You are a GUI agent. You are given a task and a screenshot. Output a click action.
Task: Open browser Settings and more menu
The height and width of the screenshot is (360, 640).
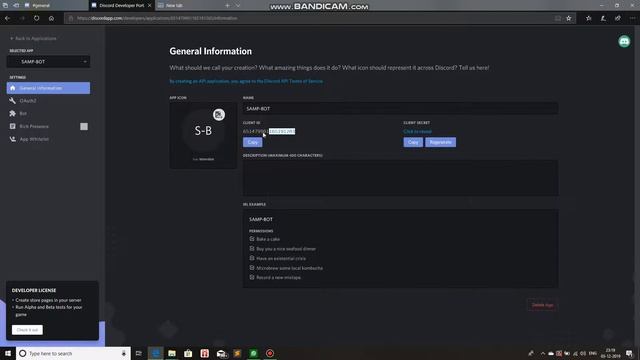[x=632, y=18]
